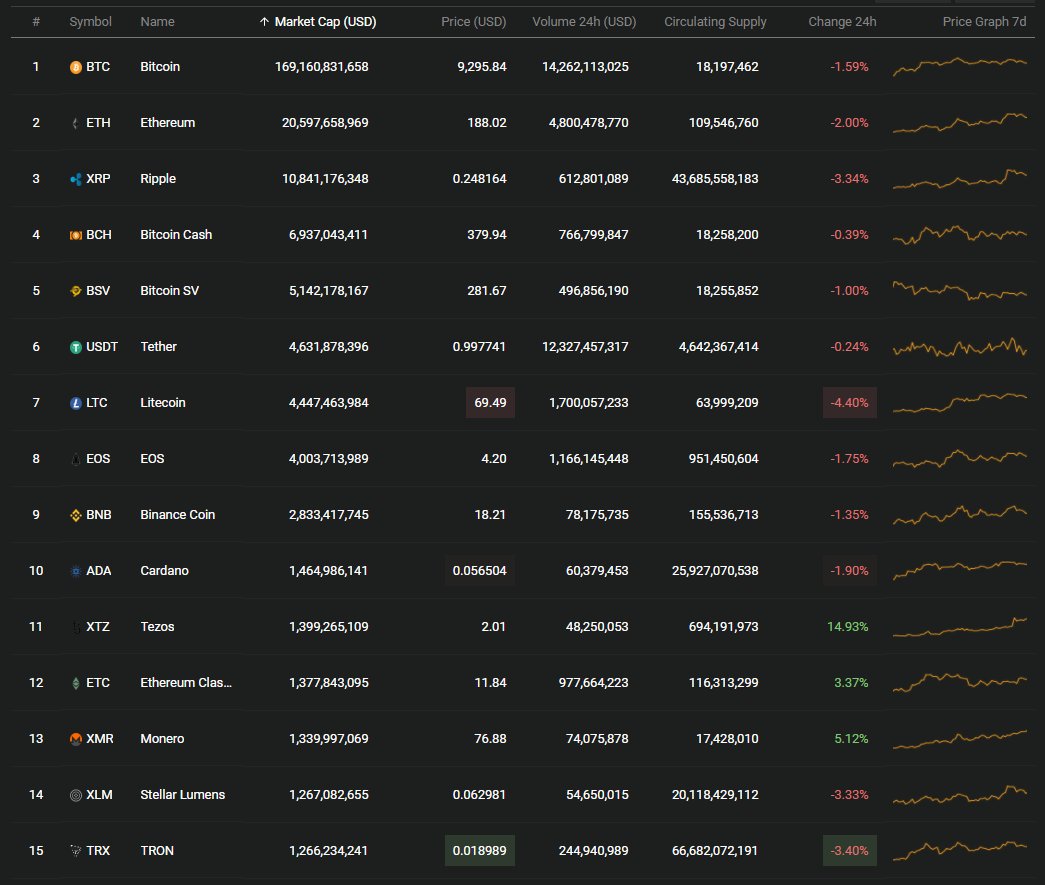Select Ethereum volume 4,800,478,770

point(588,123)
